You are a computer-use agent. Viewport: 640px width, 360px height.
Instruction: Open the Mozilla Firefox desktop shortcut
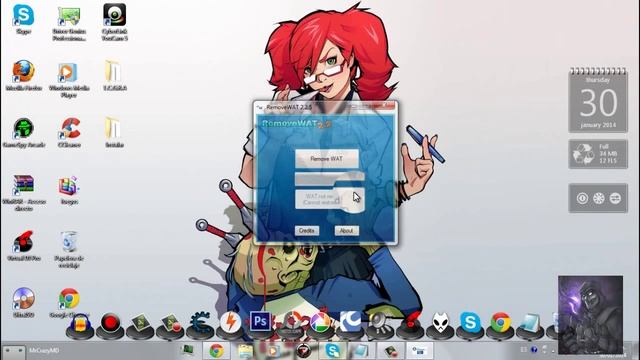[x=24, y=76]
